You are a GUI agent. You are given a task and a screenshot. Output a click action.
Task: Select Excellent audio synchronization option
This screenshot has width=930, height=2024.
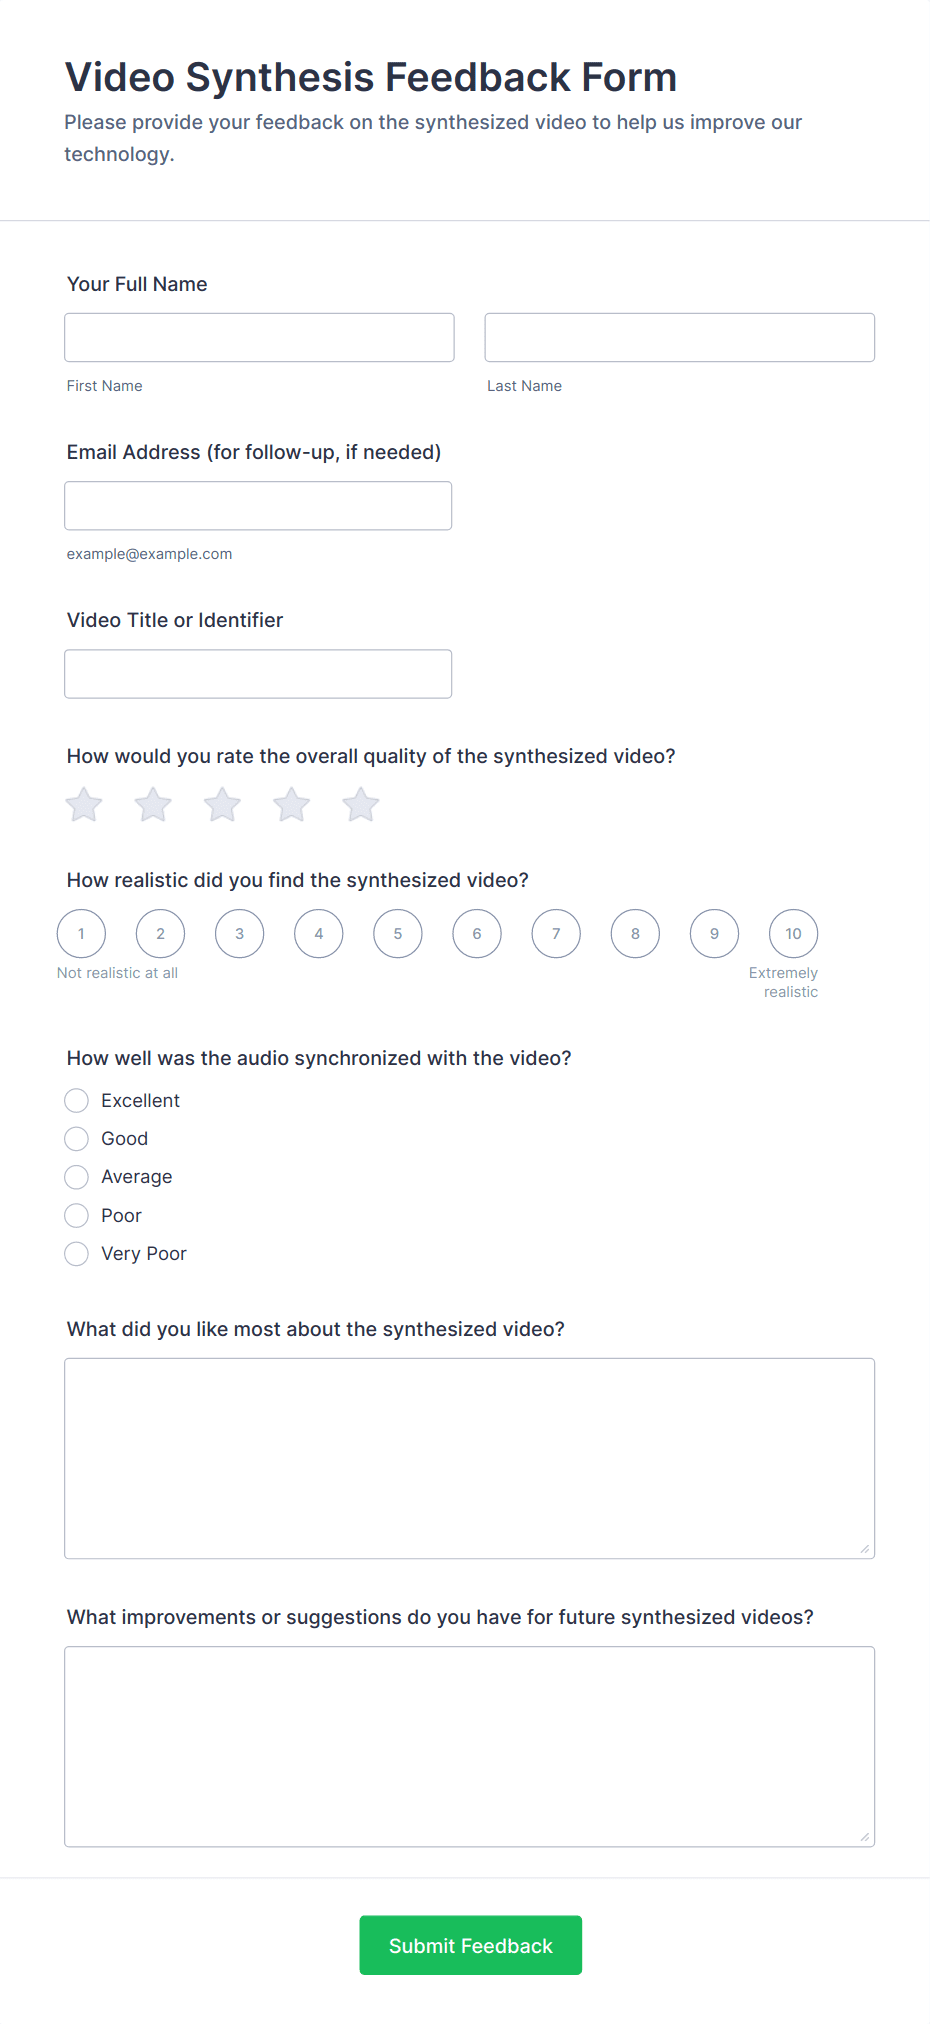pyautogui.click(x=77, y=1101)
